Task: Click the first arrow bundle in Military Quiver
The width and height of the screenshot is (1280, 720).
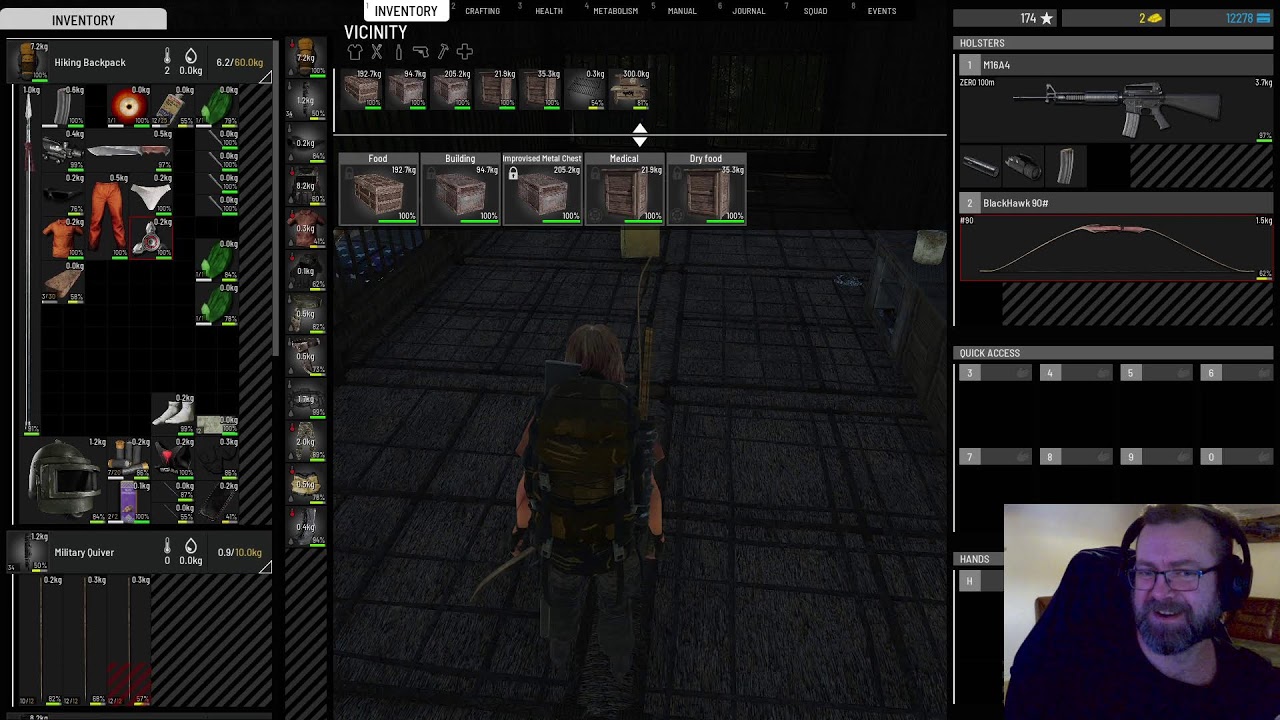Action: 42,640
